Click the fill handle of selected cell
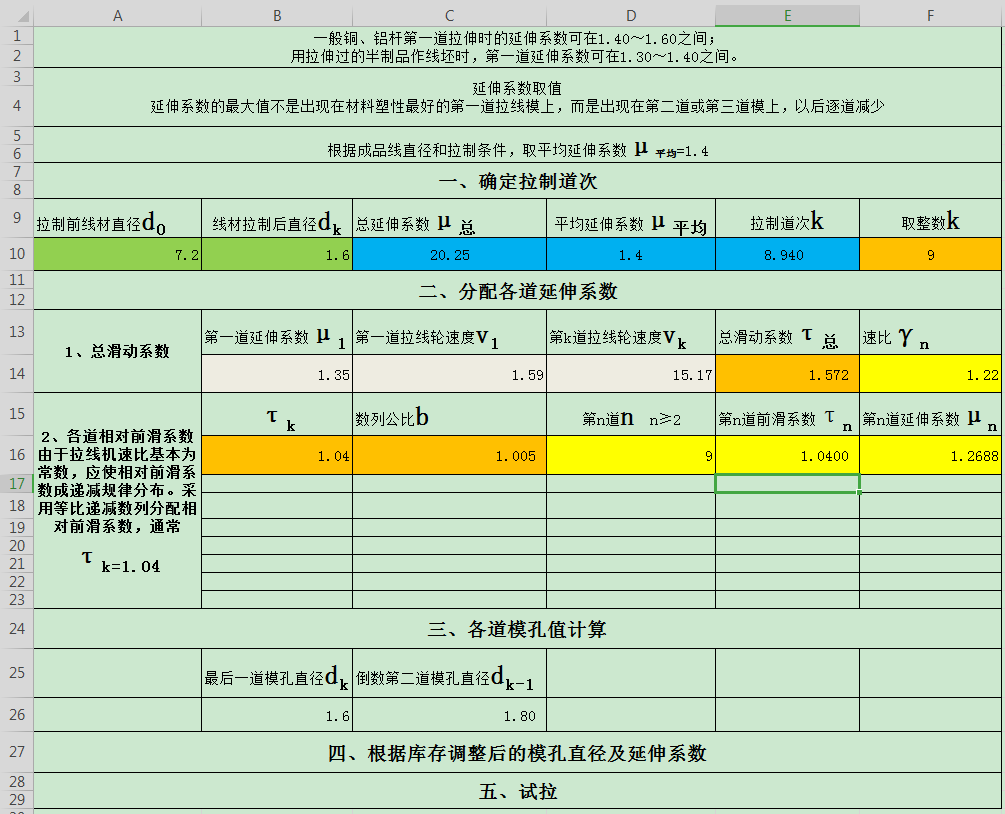This screenshot has height=814, width=1005. click(859, 492)
